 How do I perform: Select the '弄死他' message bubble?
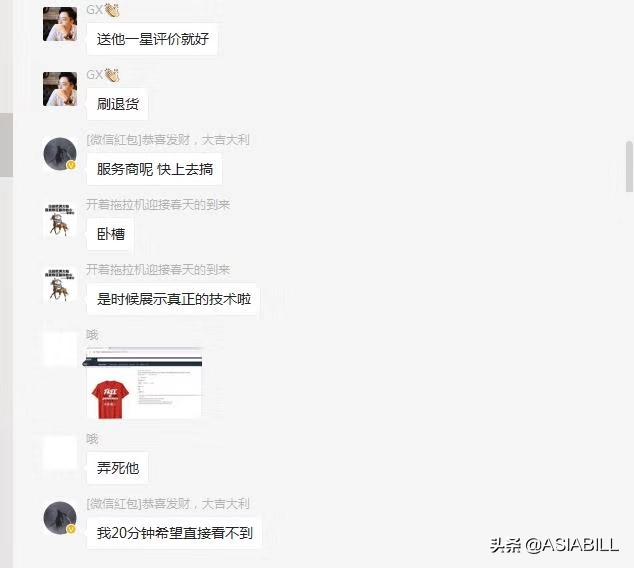118,468
